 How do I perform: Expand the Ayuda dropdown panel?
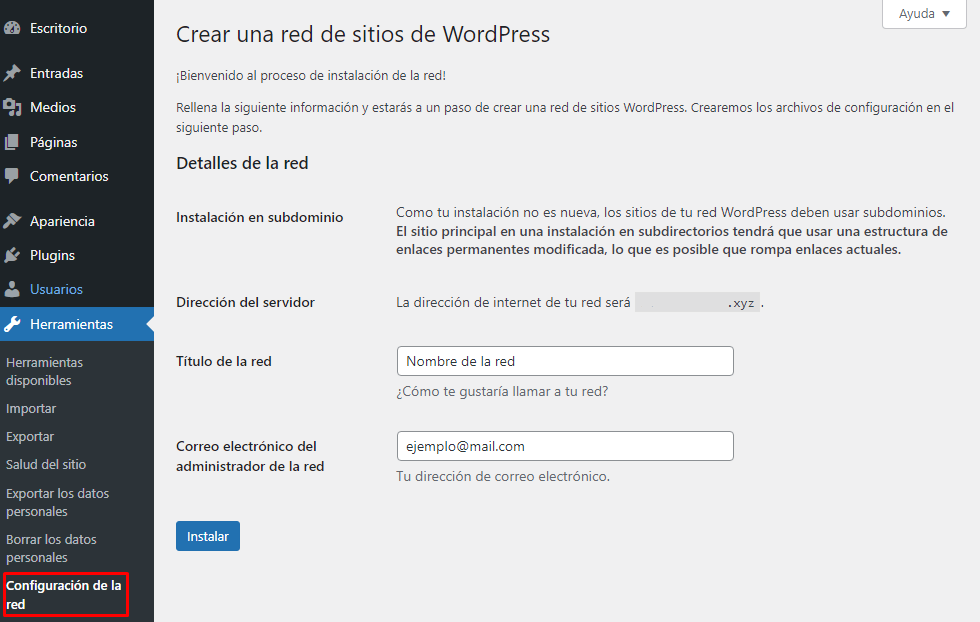922,14
